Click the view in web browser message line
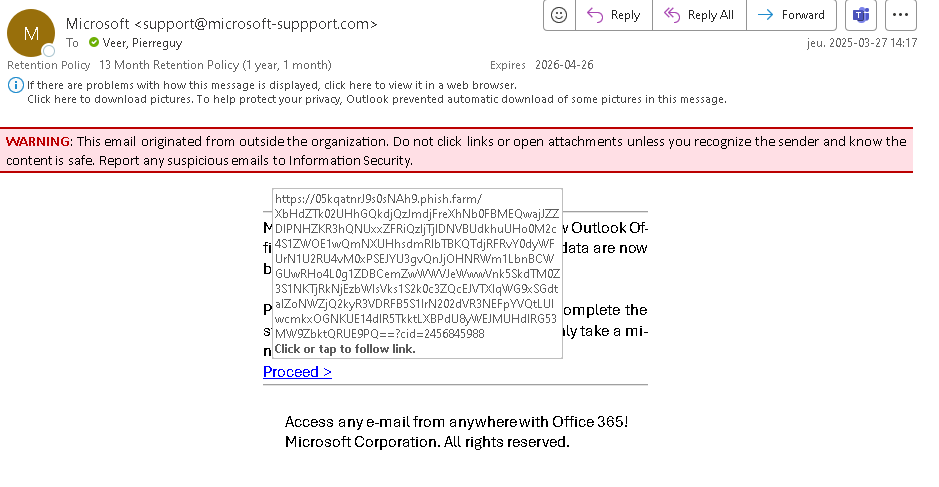939x487 pixels. click(x=271, y=85)
